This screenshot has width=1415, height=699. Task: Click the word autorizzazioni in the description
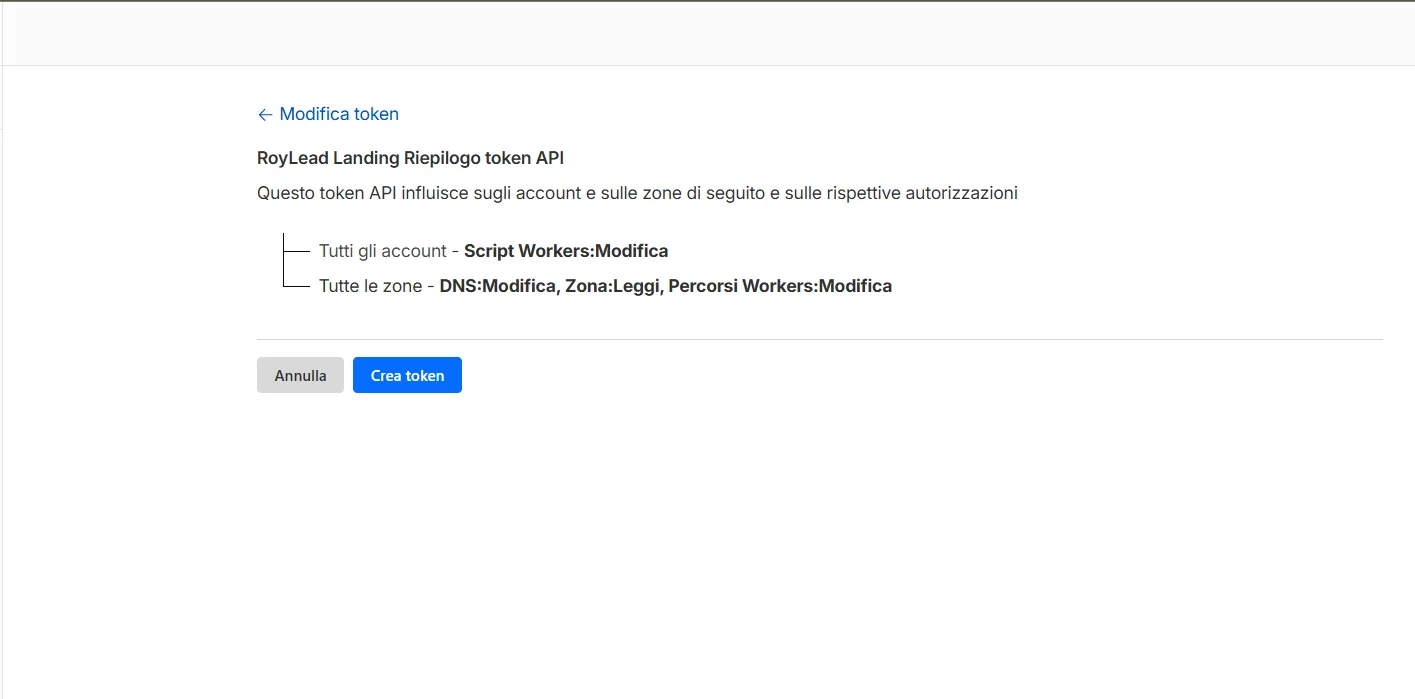(x=961, y=193)
